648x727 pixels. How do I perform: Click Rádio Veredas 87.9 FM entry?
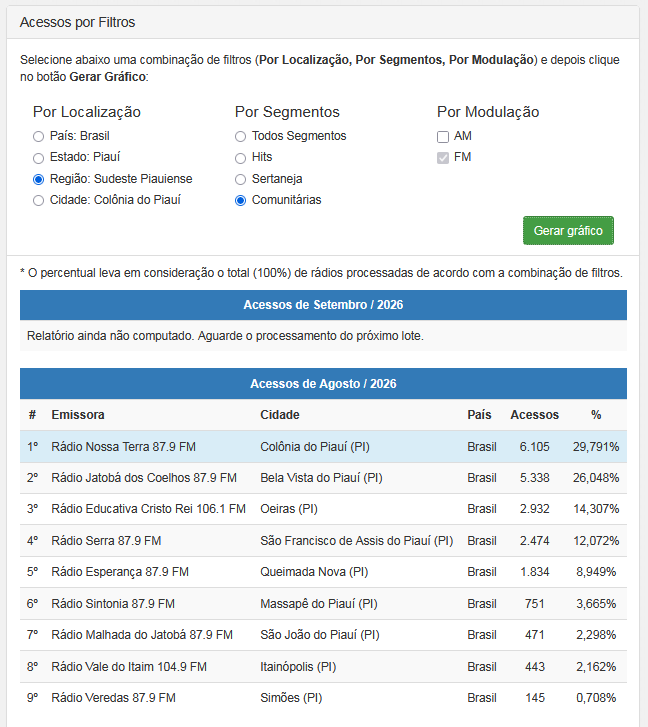(114, 698)
